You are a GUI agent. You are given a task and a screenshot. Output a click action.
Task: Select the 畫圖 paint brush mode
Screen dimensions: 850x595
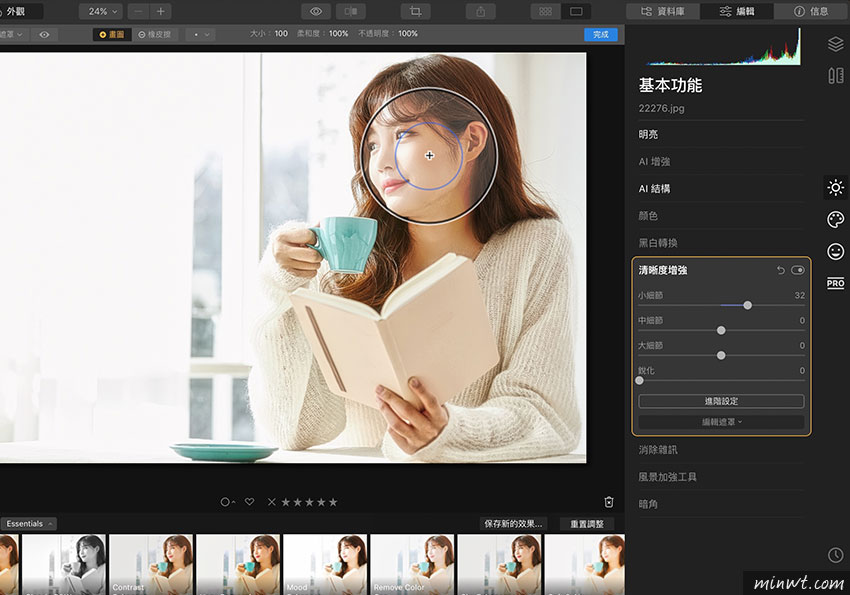point(112,35)
